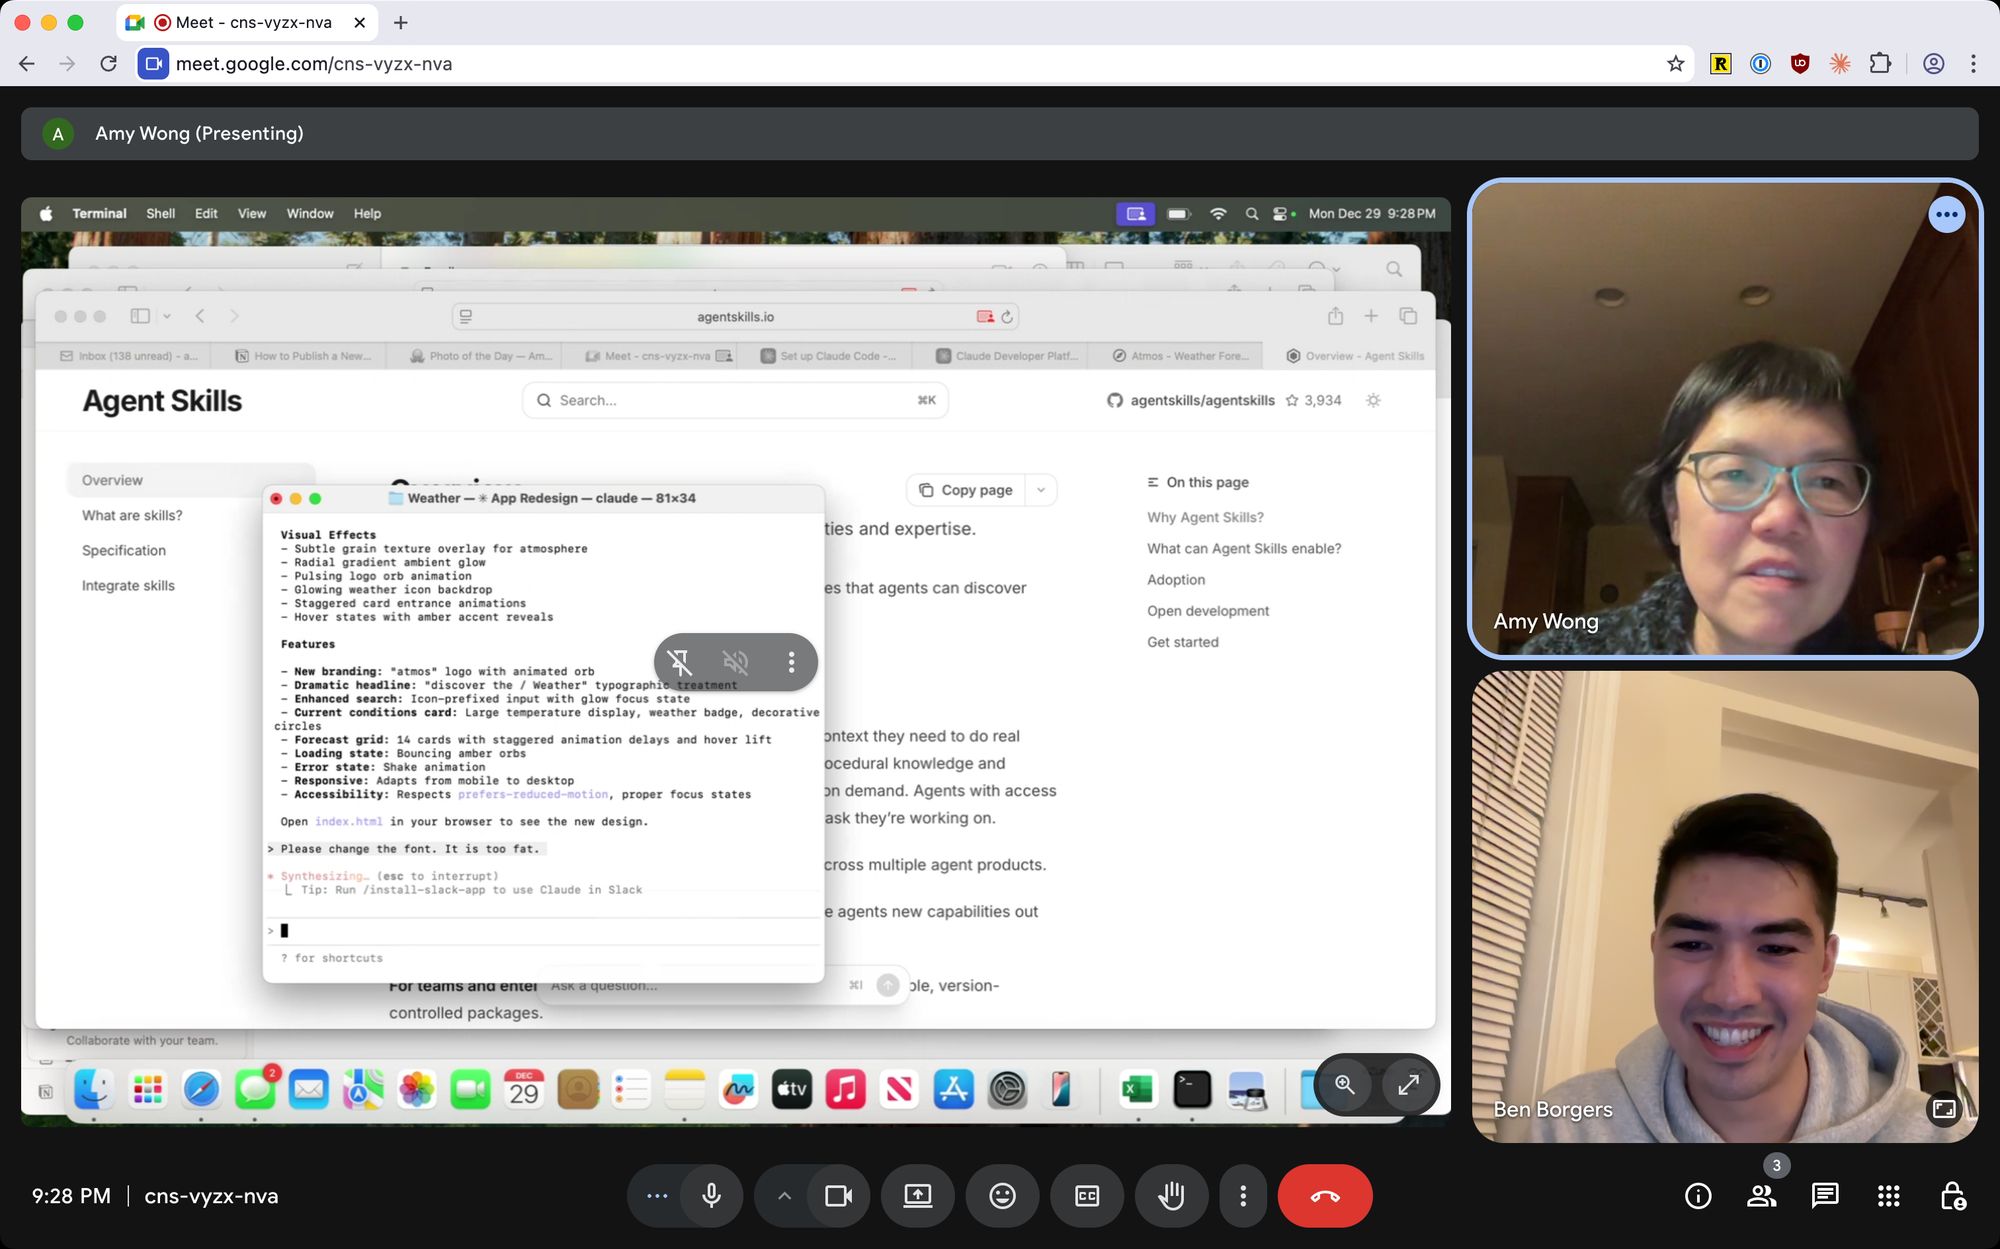2000x1249 pixels.
Task: Toggle closed captions on
Action: pyautogui.click(x=1087, y=1196)
